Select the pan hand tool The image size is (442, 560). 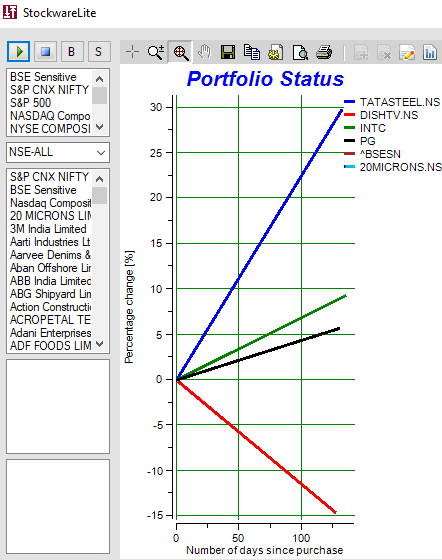pyautogui.click(x=204, y=52)
